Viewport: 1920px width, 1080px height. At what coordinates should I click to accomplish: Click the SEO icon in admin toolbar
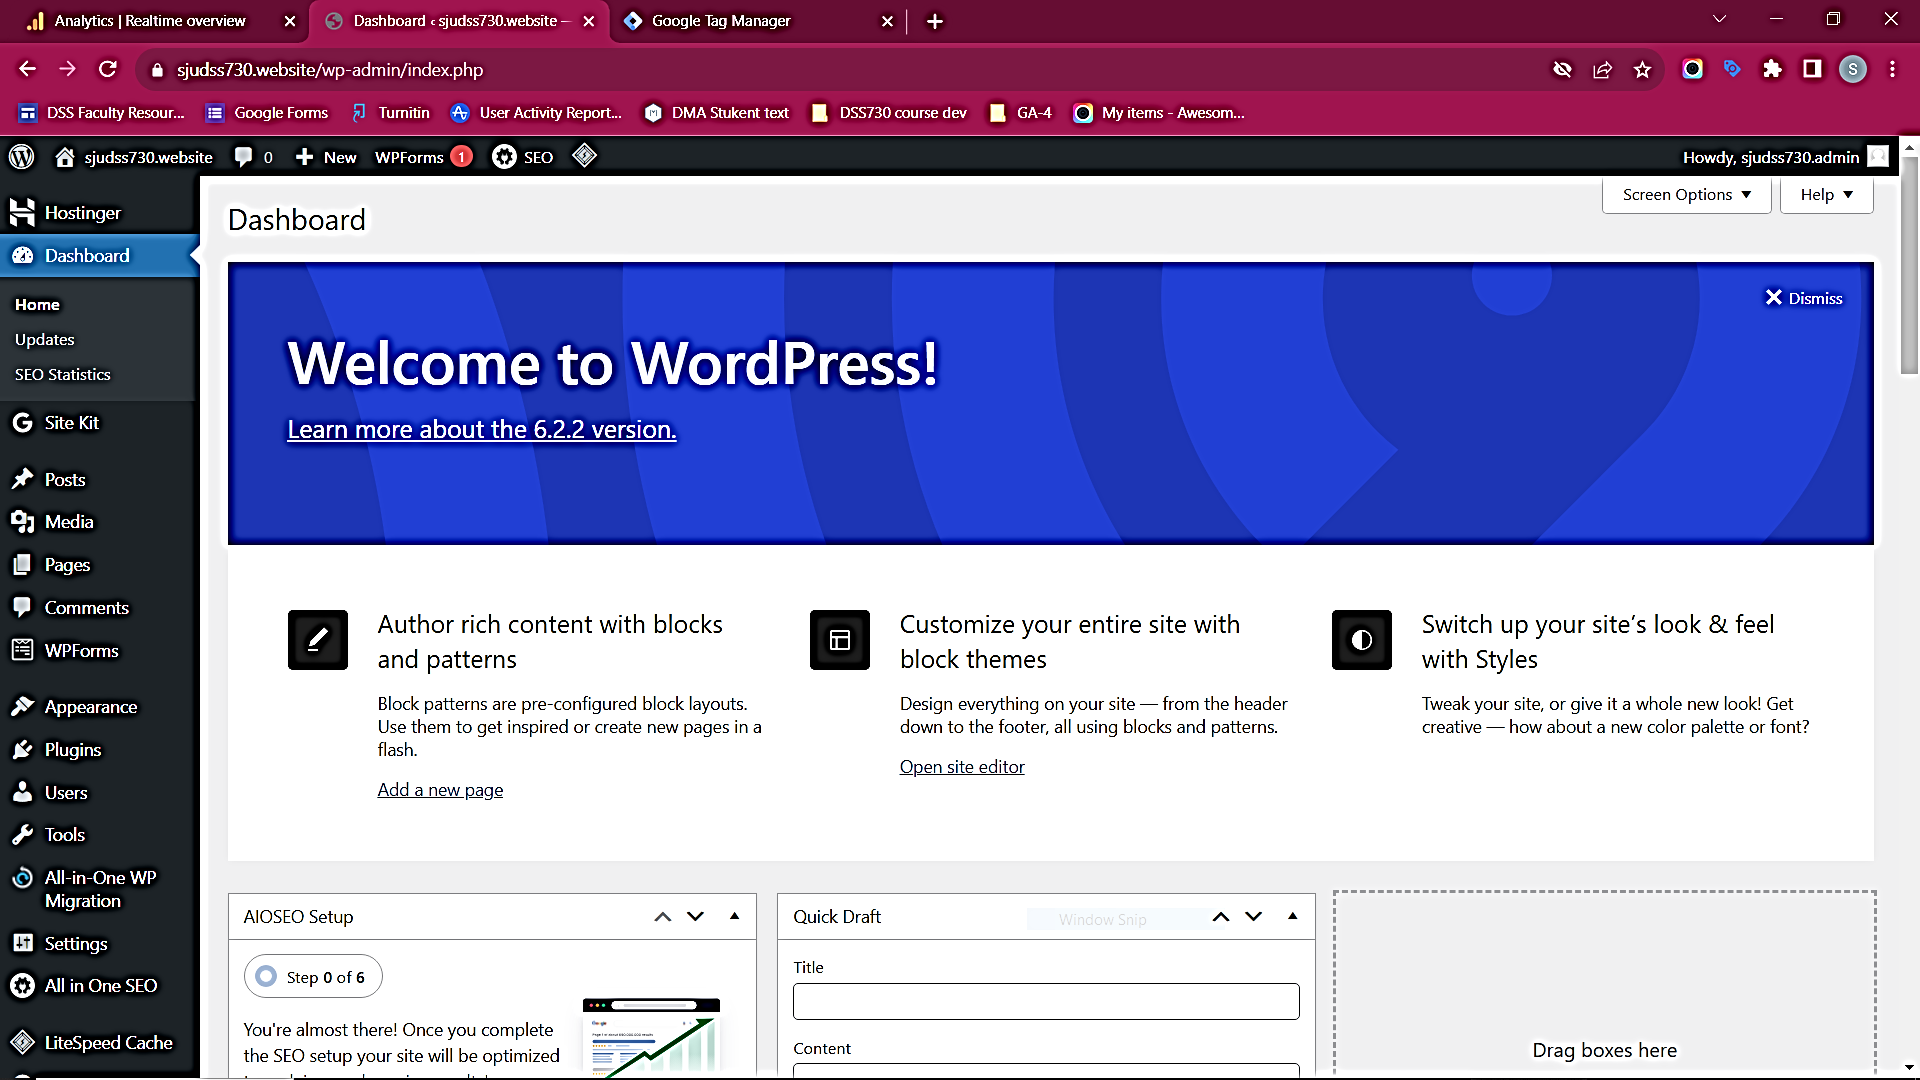[504, 157]
